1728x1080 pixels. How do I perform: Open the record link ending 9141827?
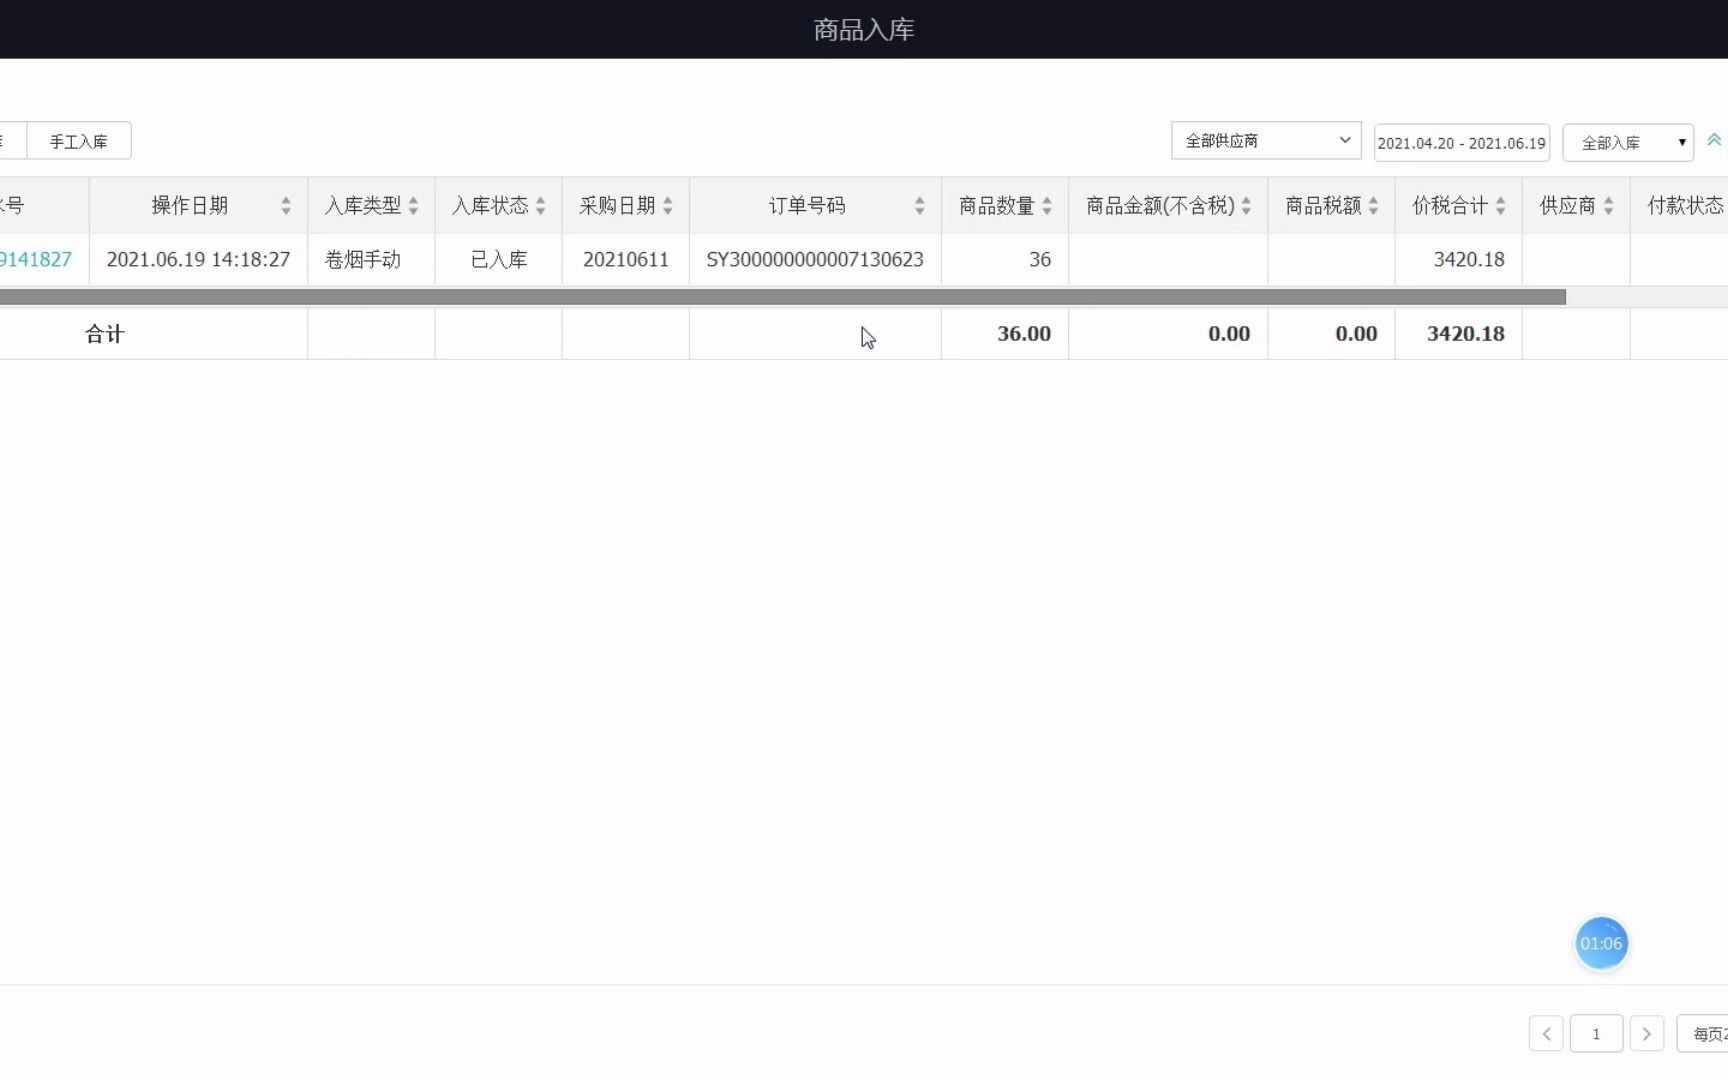coord(36,259)
